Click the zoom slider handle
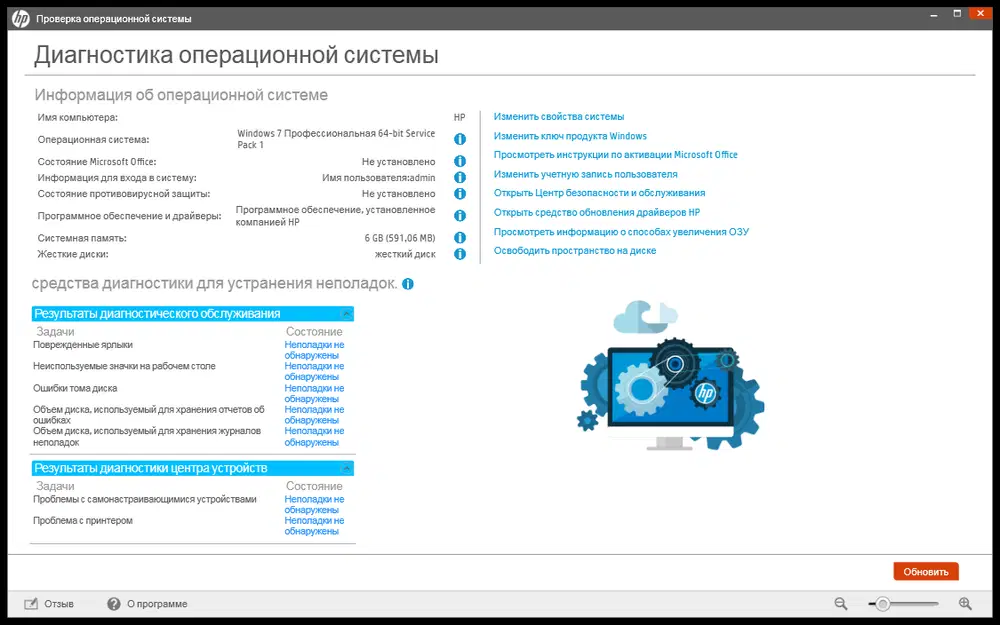 [x=883, y=603]
